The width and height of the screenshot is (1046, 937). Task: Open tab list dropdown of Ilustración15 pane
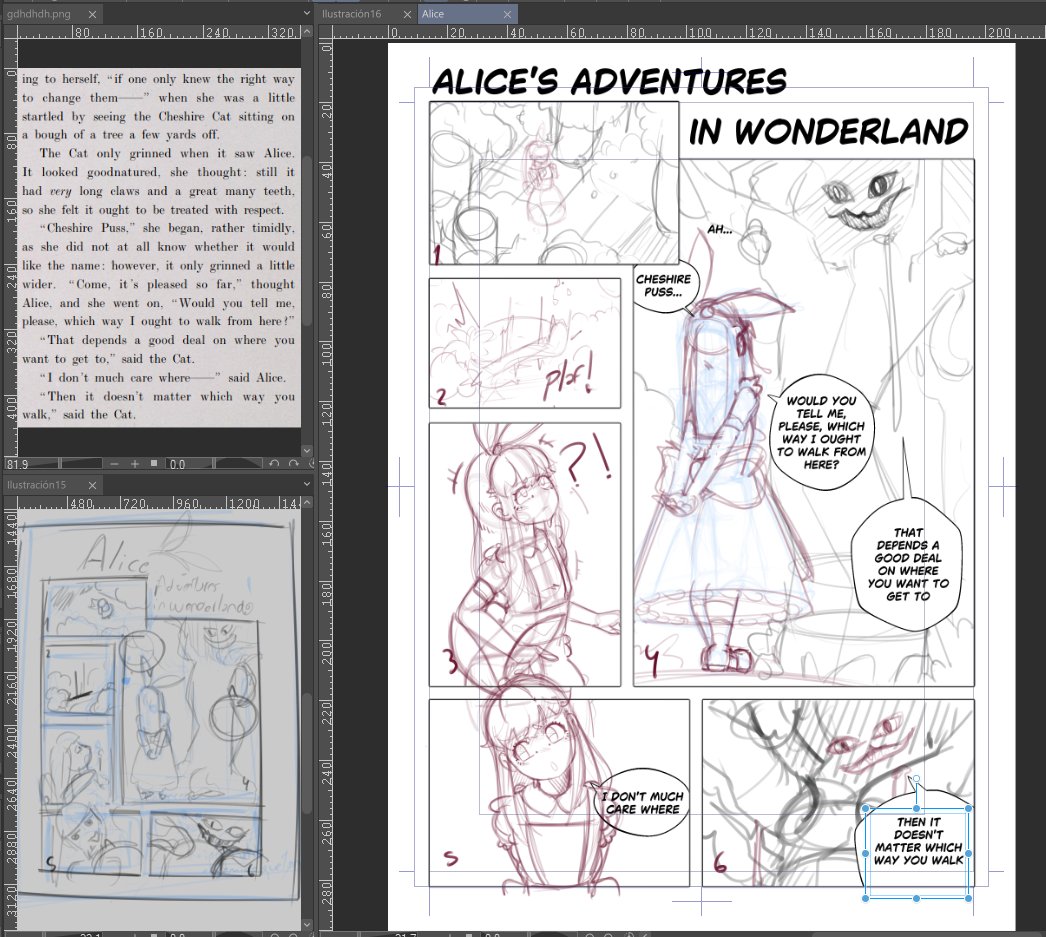pos(307,484)
